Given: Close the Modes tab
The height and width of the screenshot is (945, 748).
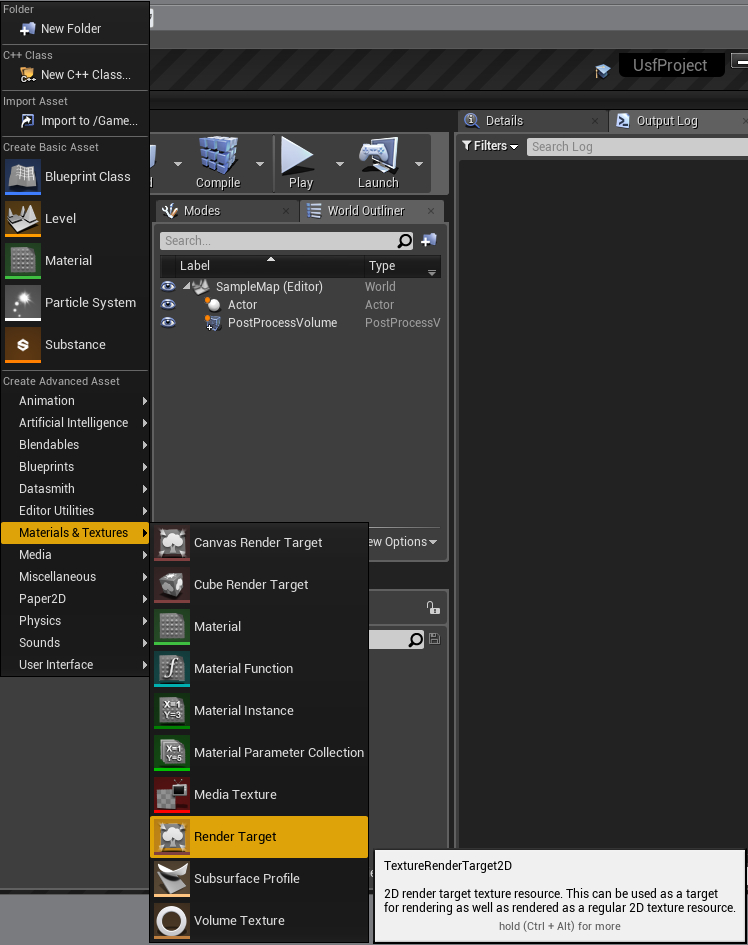Looking at the screenshot, I should (286, 211).
